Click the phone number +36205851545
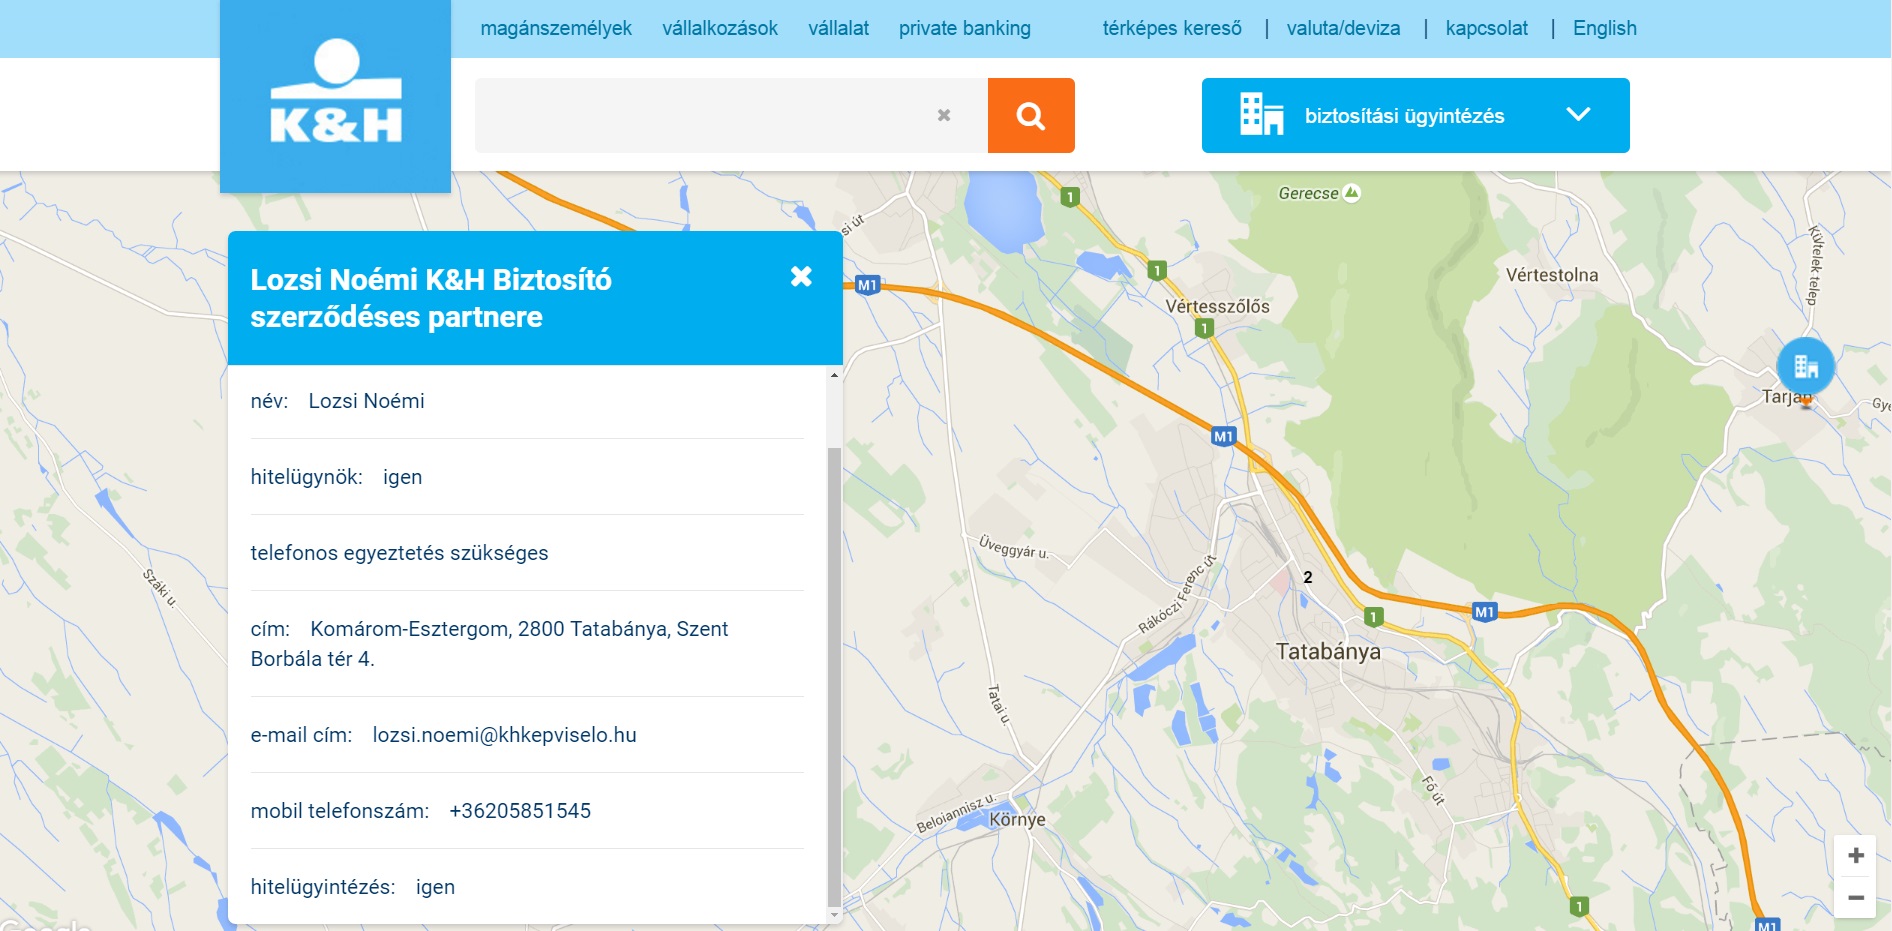 pos(520,811)
